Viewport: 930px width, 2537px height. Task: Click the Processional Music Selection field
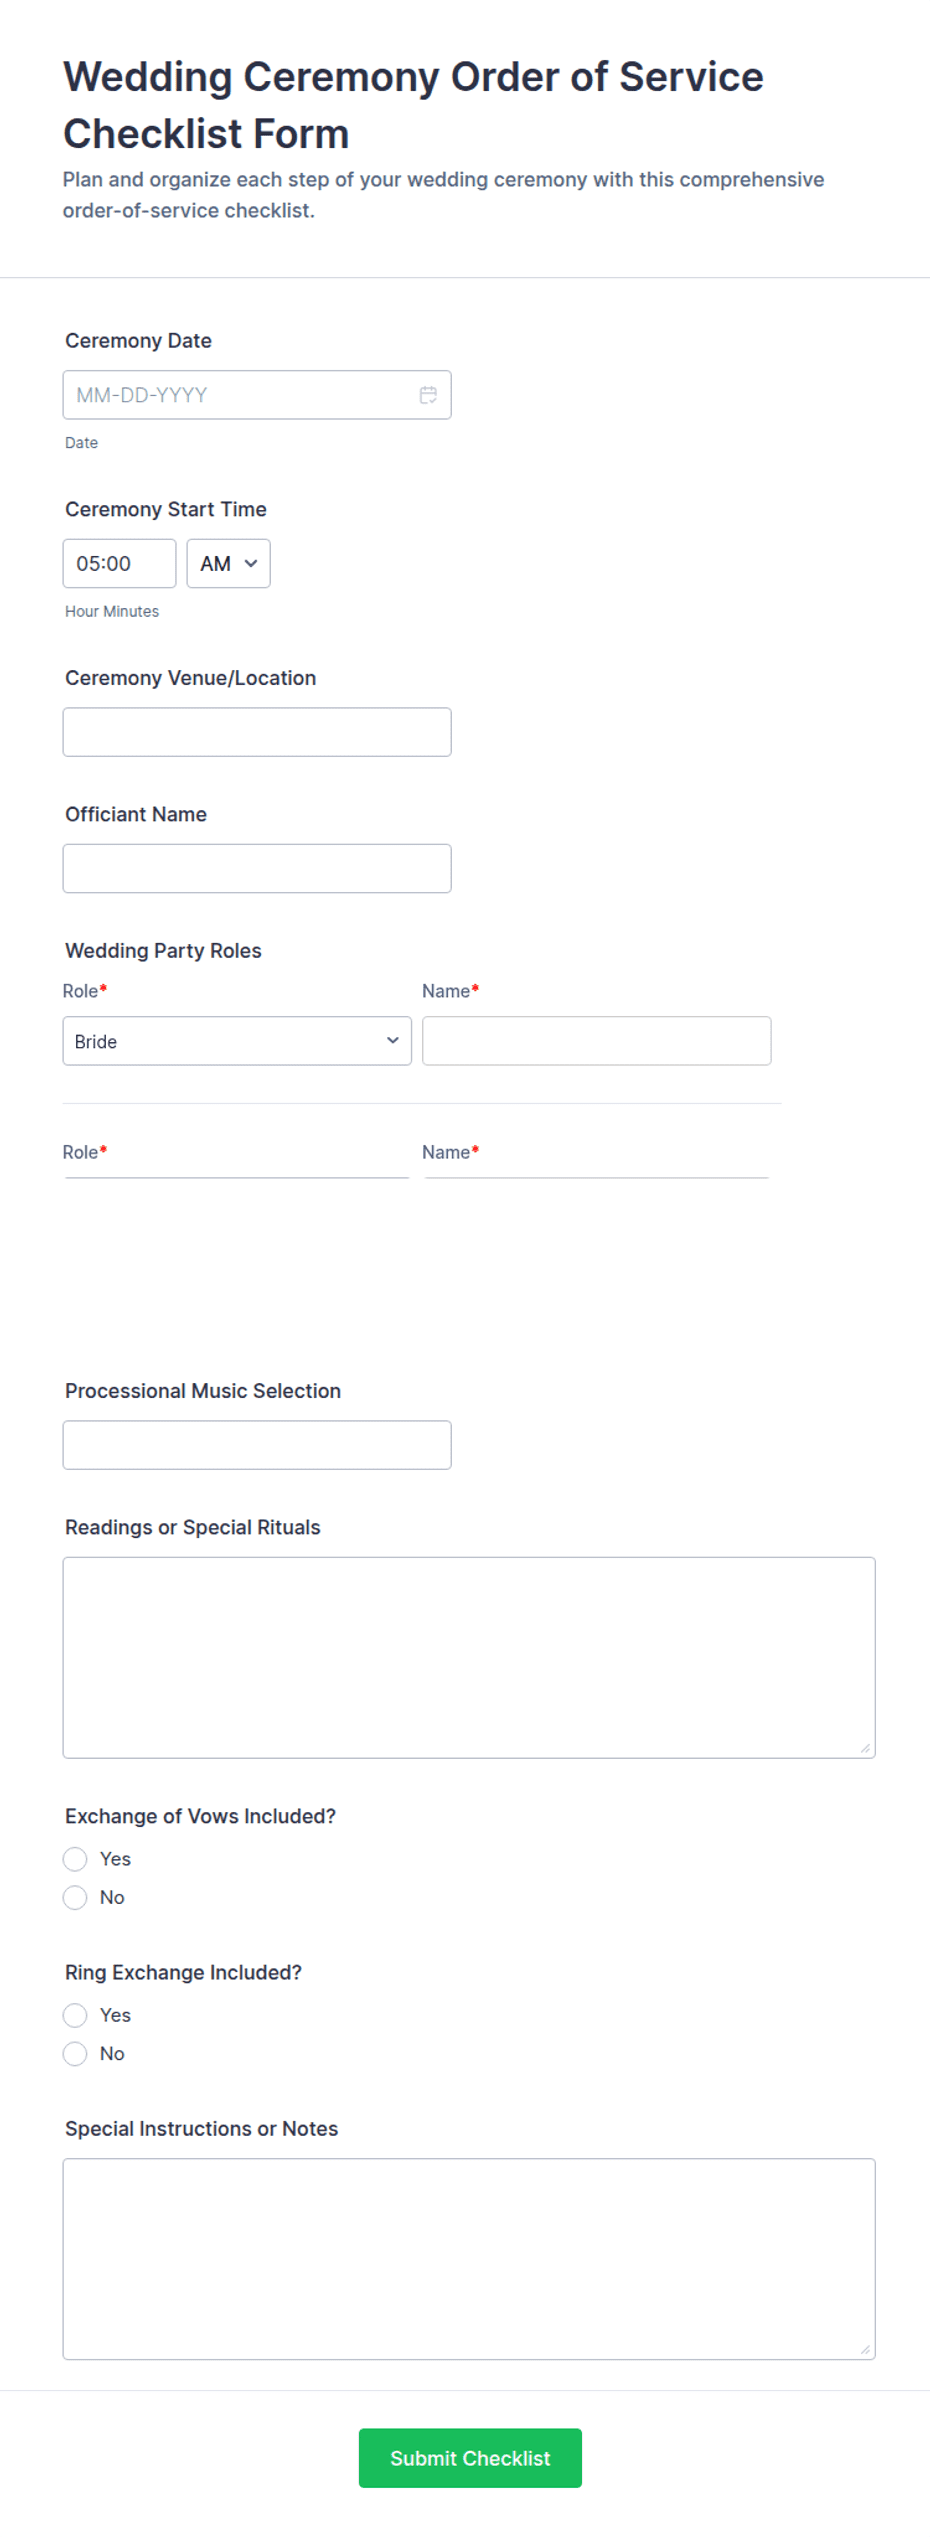coord(256,1444)
